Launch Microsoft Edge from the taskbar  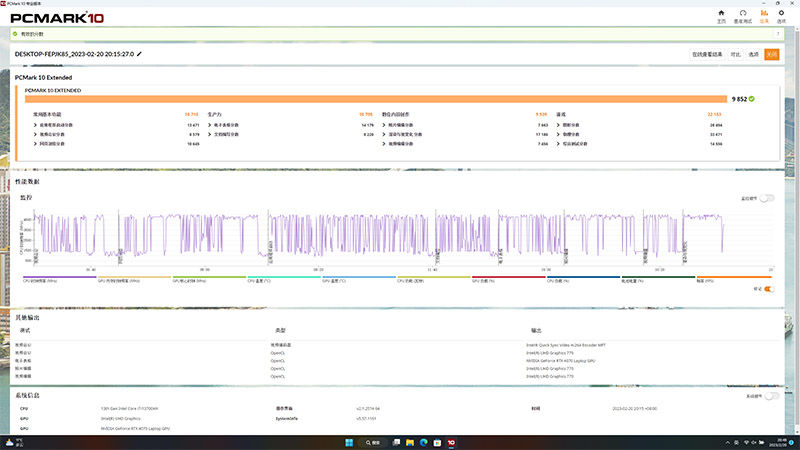click(423, 442)
